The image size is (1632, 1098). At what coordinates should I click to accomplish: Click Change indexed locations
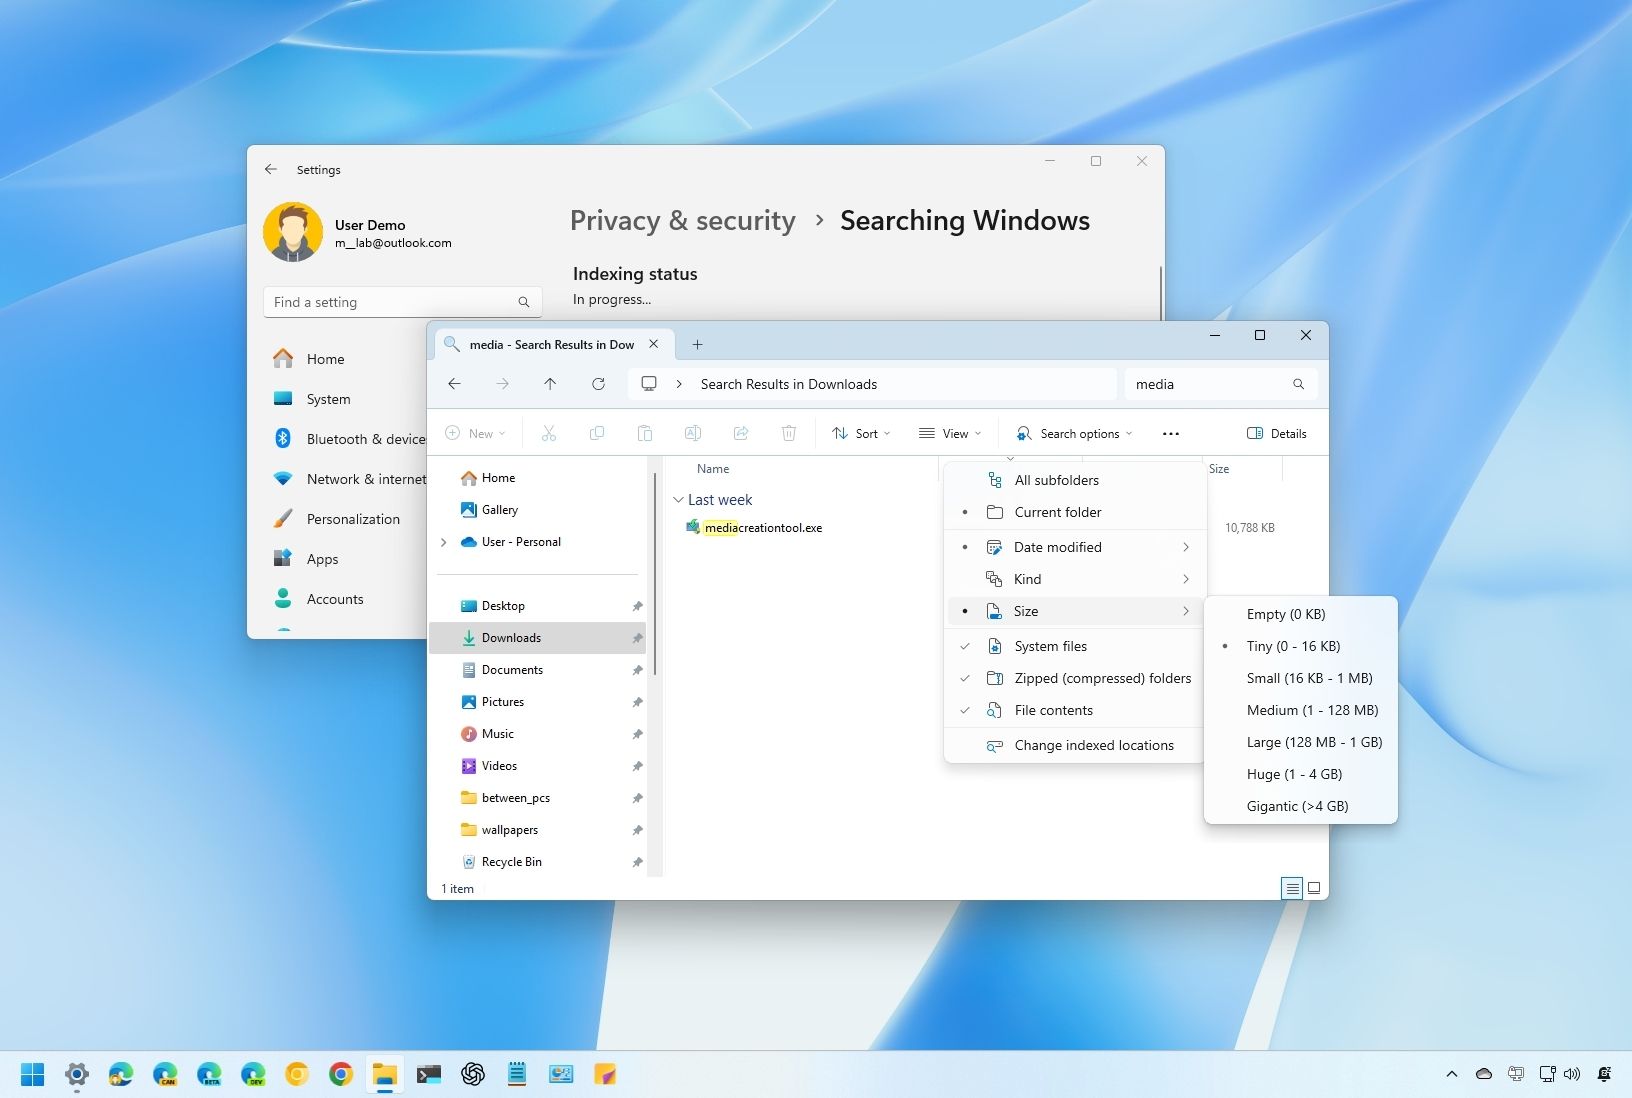(x=1094, y=745)
